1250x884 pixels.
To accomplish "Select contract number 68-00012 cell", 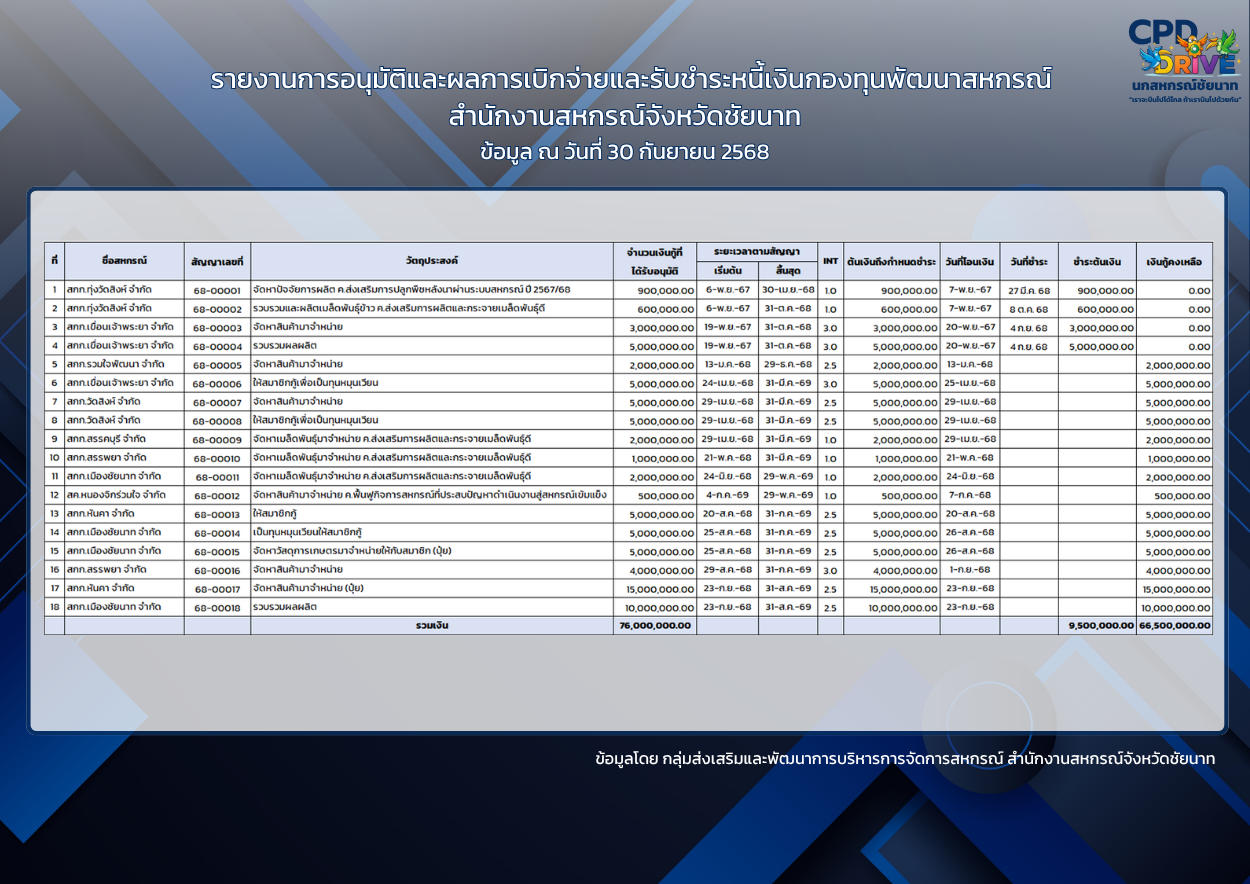I will [x=217, y=495].
